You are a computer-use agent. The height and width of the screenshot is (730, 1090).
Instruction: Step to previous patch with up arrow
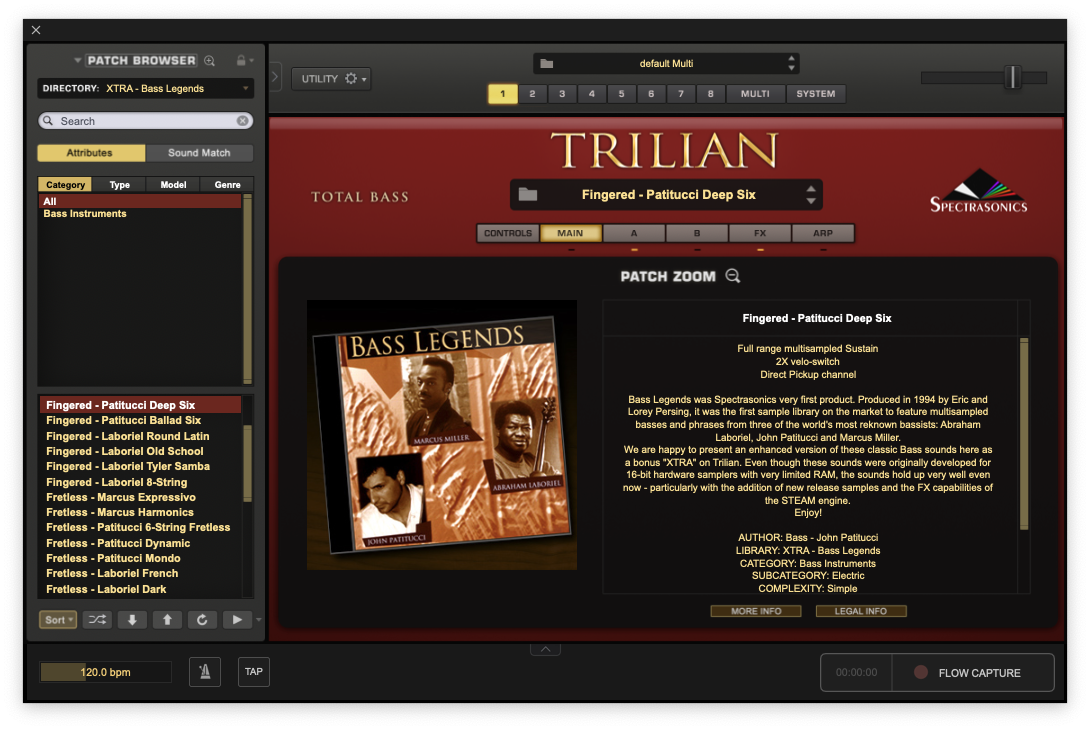(x=167, y=619)
